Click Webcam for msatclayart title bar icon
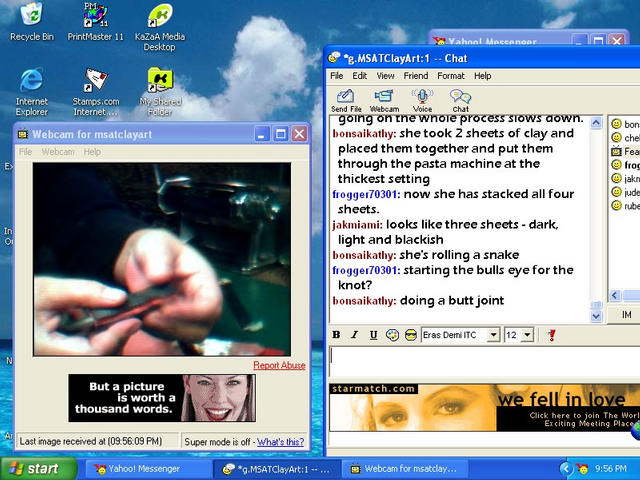Viewport: 640px width, 480px height. coord(23,134)
